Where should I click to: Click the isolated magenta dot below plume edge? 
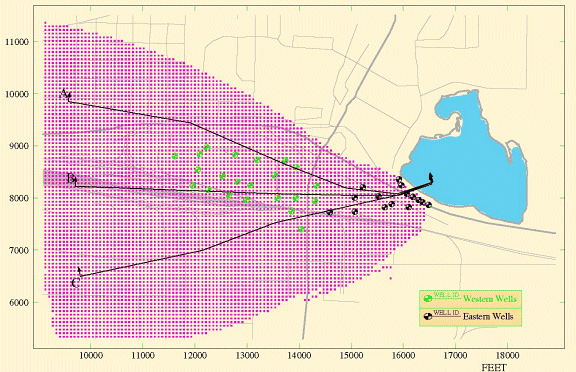pos(390,278)
